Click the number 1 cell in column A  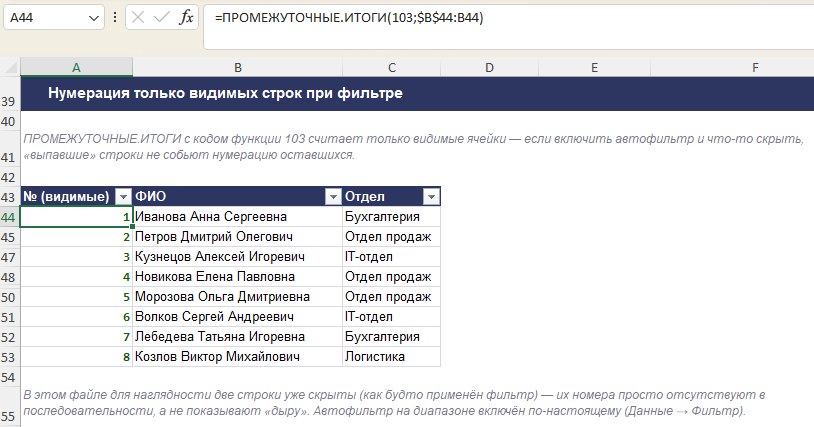coord(76,217)
